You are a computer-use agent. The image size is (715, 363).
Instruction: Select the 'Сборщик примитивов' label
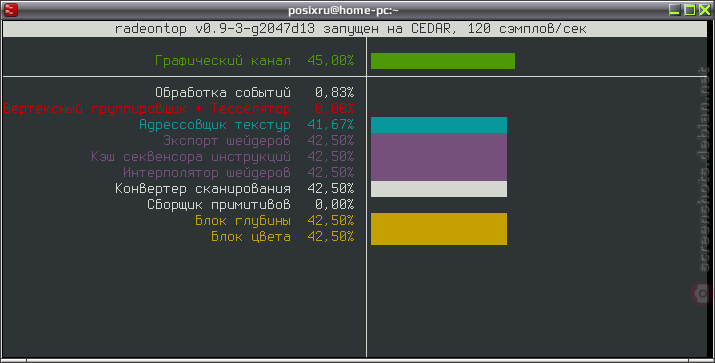(219, 204)
